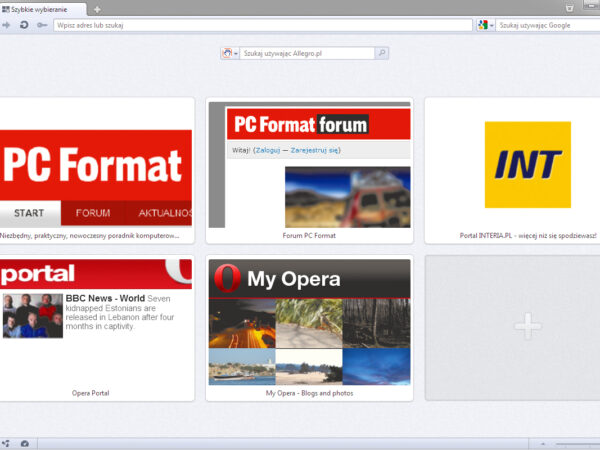
Task: Click the forward navigation arrow
Action: click(x=6, y=24)
